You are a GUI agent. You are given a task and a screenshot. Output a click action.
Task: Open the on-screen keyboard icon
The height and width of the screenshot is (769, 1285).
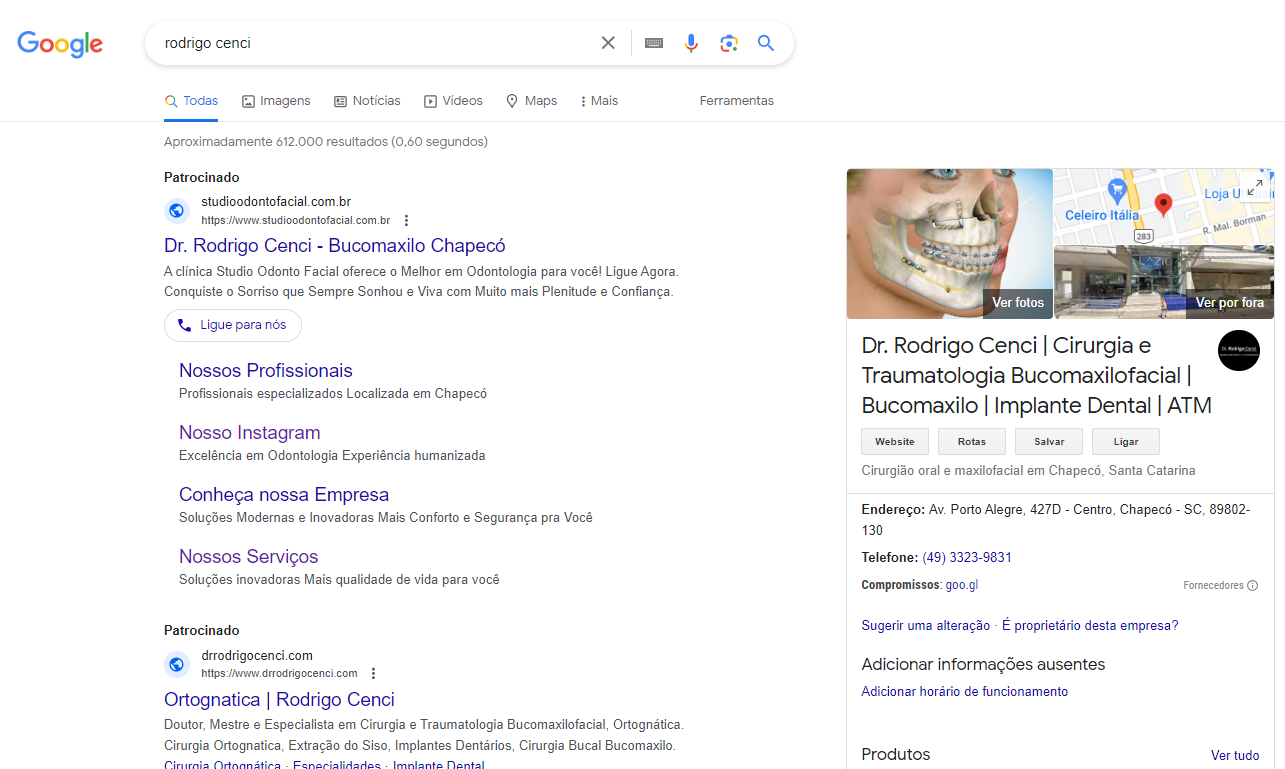point(654,43)
